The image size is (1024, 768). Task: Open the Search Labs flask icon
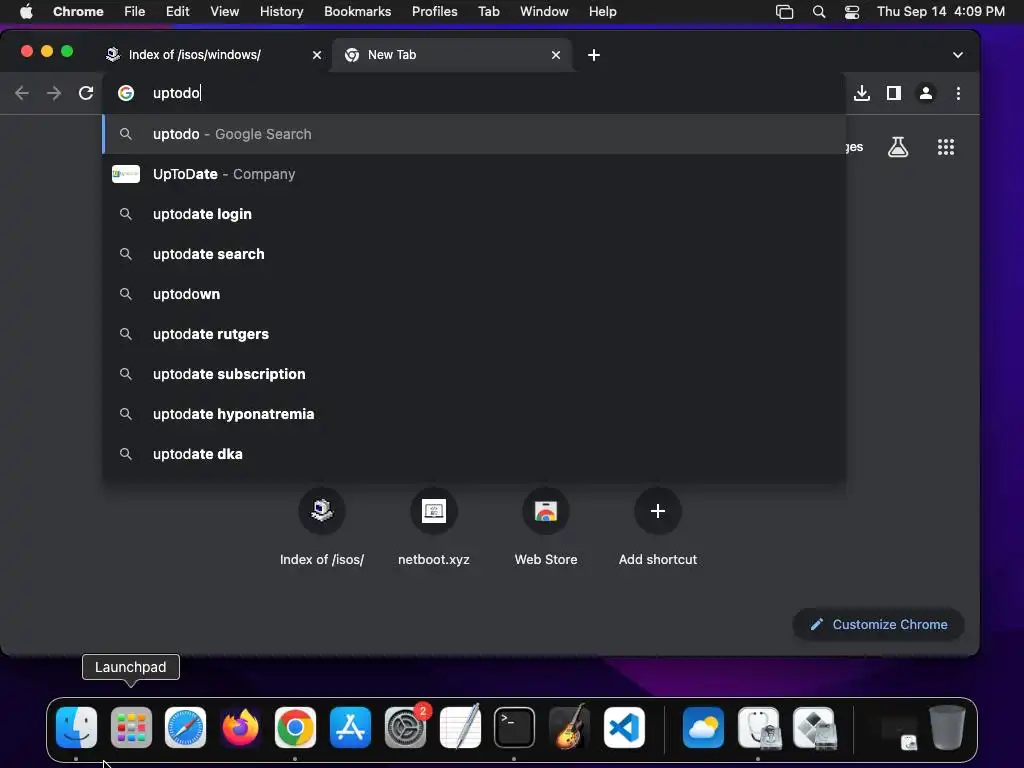pyautogui.click(x=898, y=147)
